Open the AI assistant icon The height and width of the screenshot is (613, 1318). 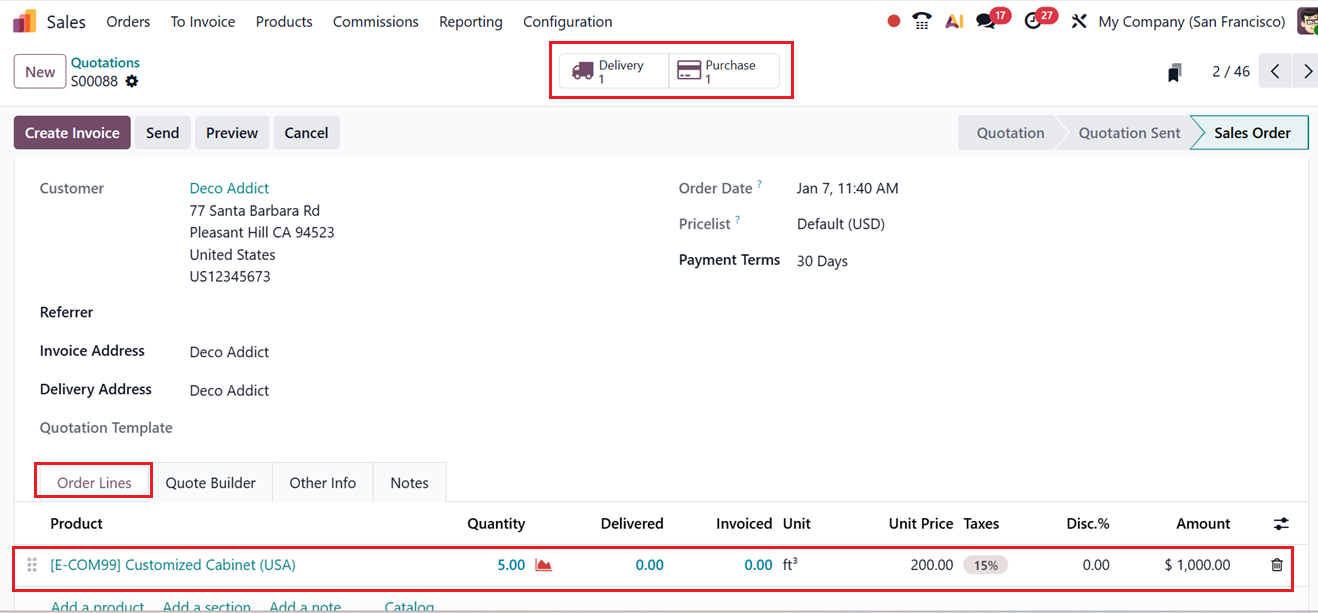click(954, 21)
